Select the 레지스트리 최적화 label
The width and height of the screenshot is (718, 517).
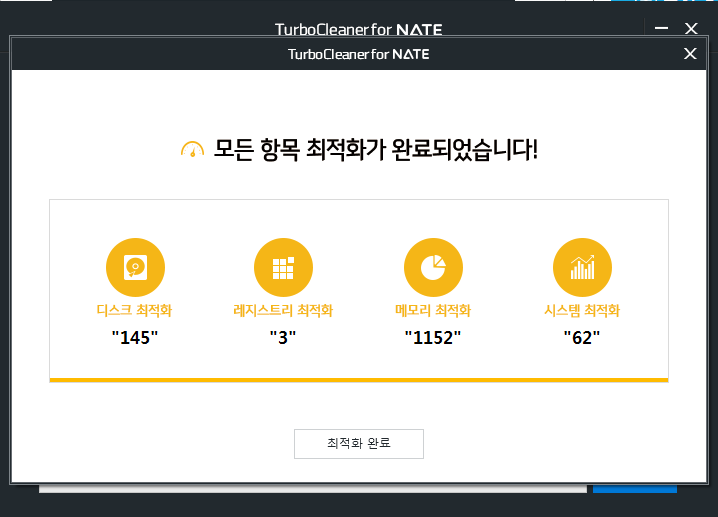(x=283, y=310)
